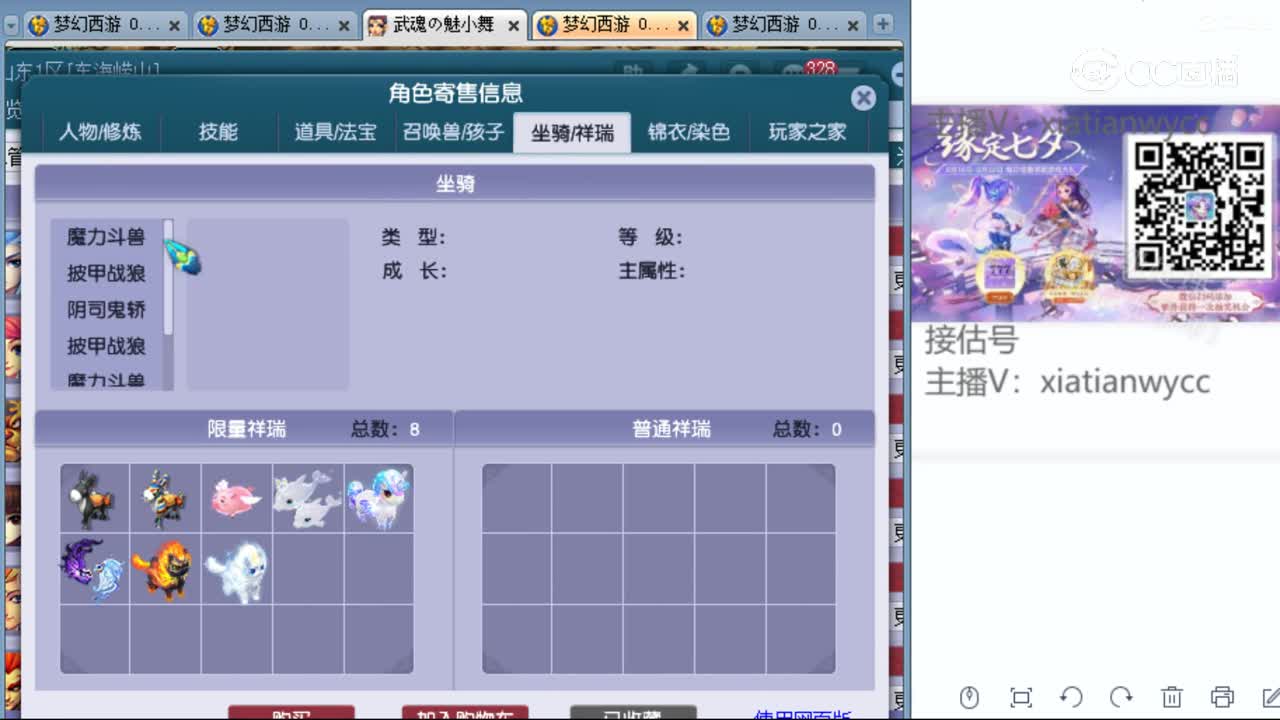Select 阴司鬼轿 in the mount list
This screenshot has width=1280, height=720.
click(x=106, y=310)
